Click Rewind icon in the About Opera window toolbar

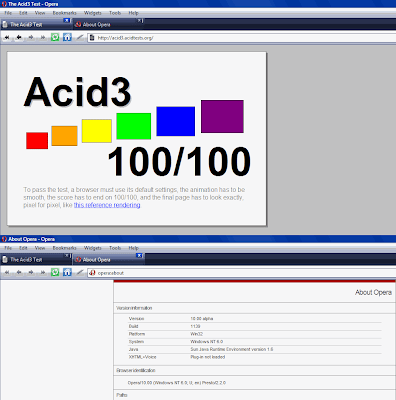[x=7, y=273]
